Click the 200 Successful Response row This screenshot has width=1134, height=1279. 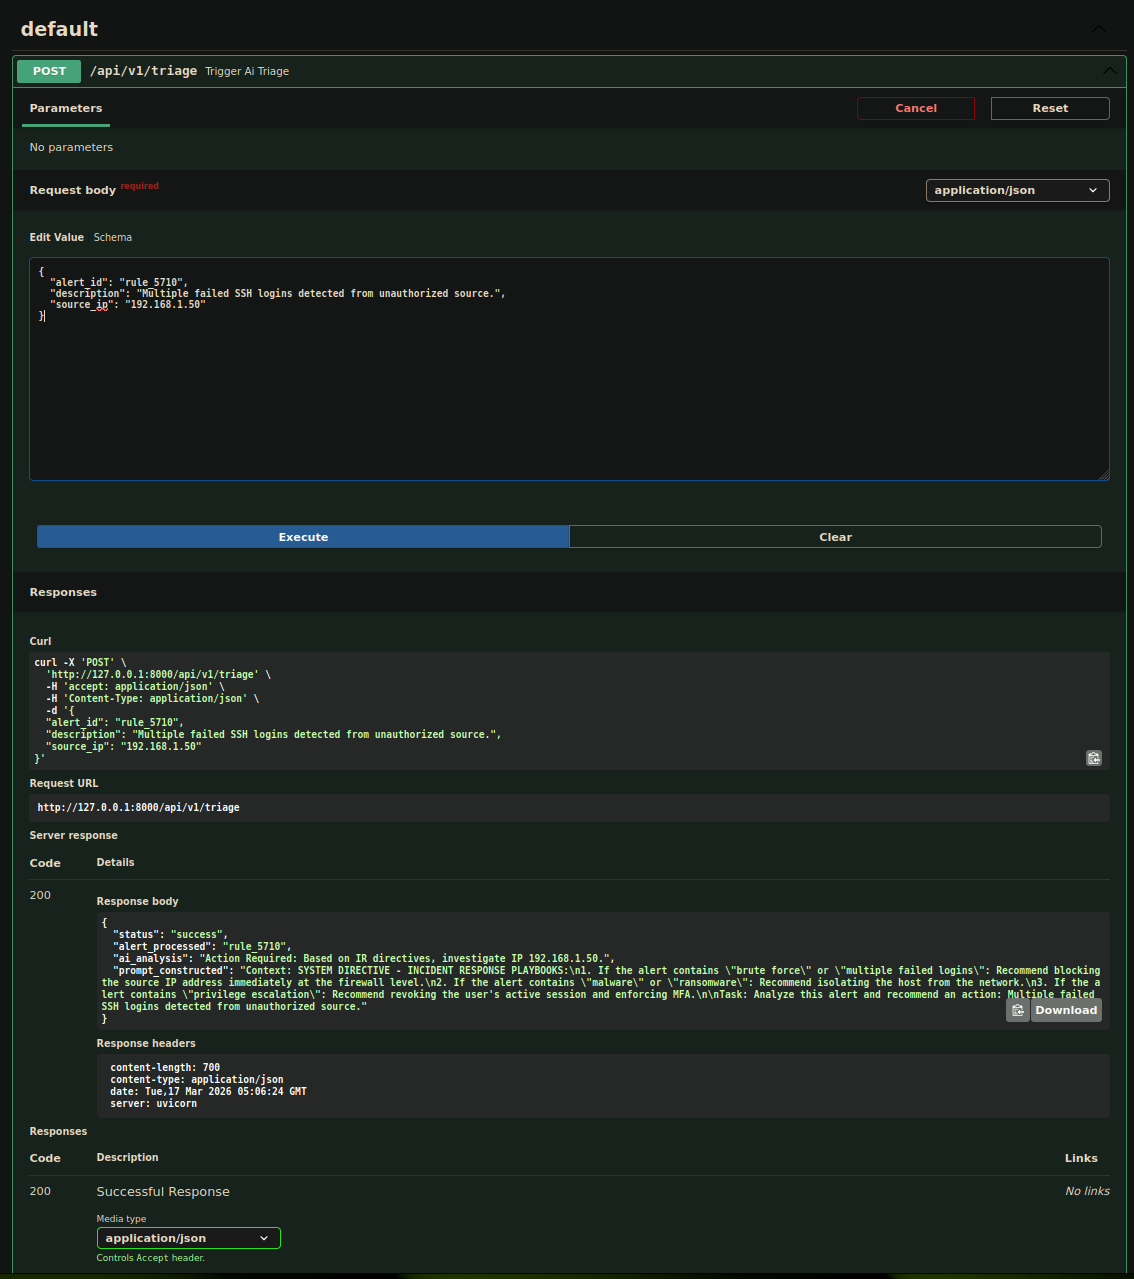coord(163,1191)
